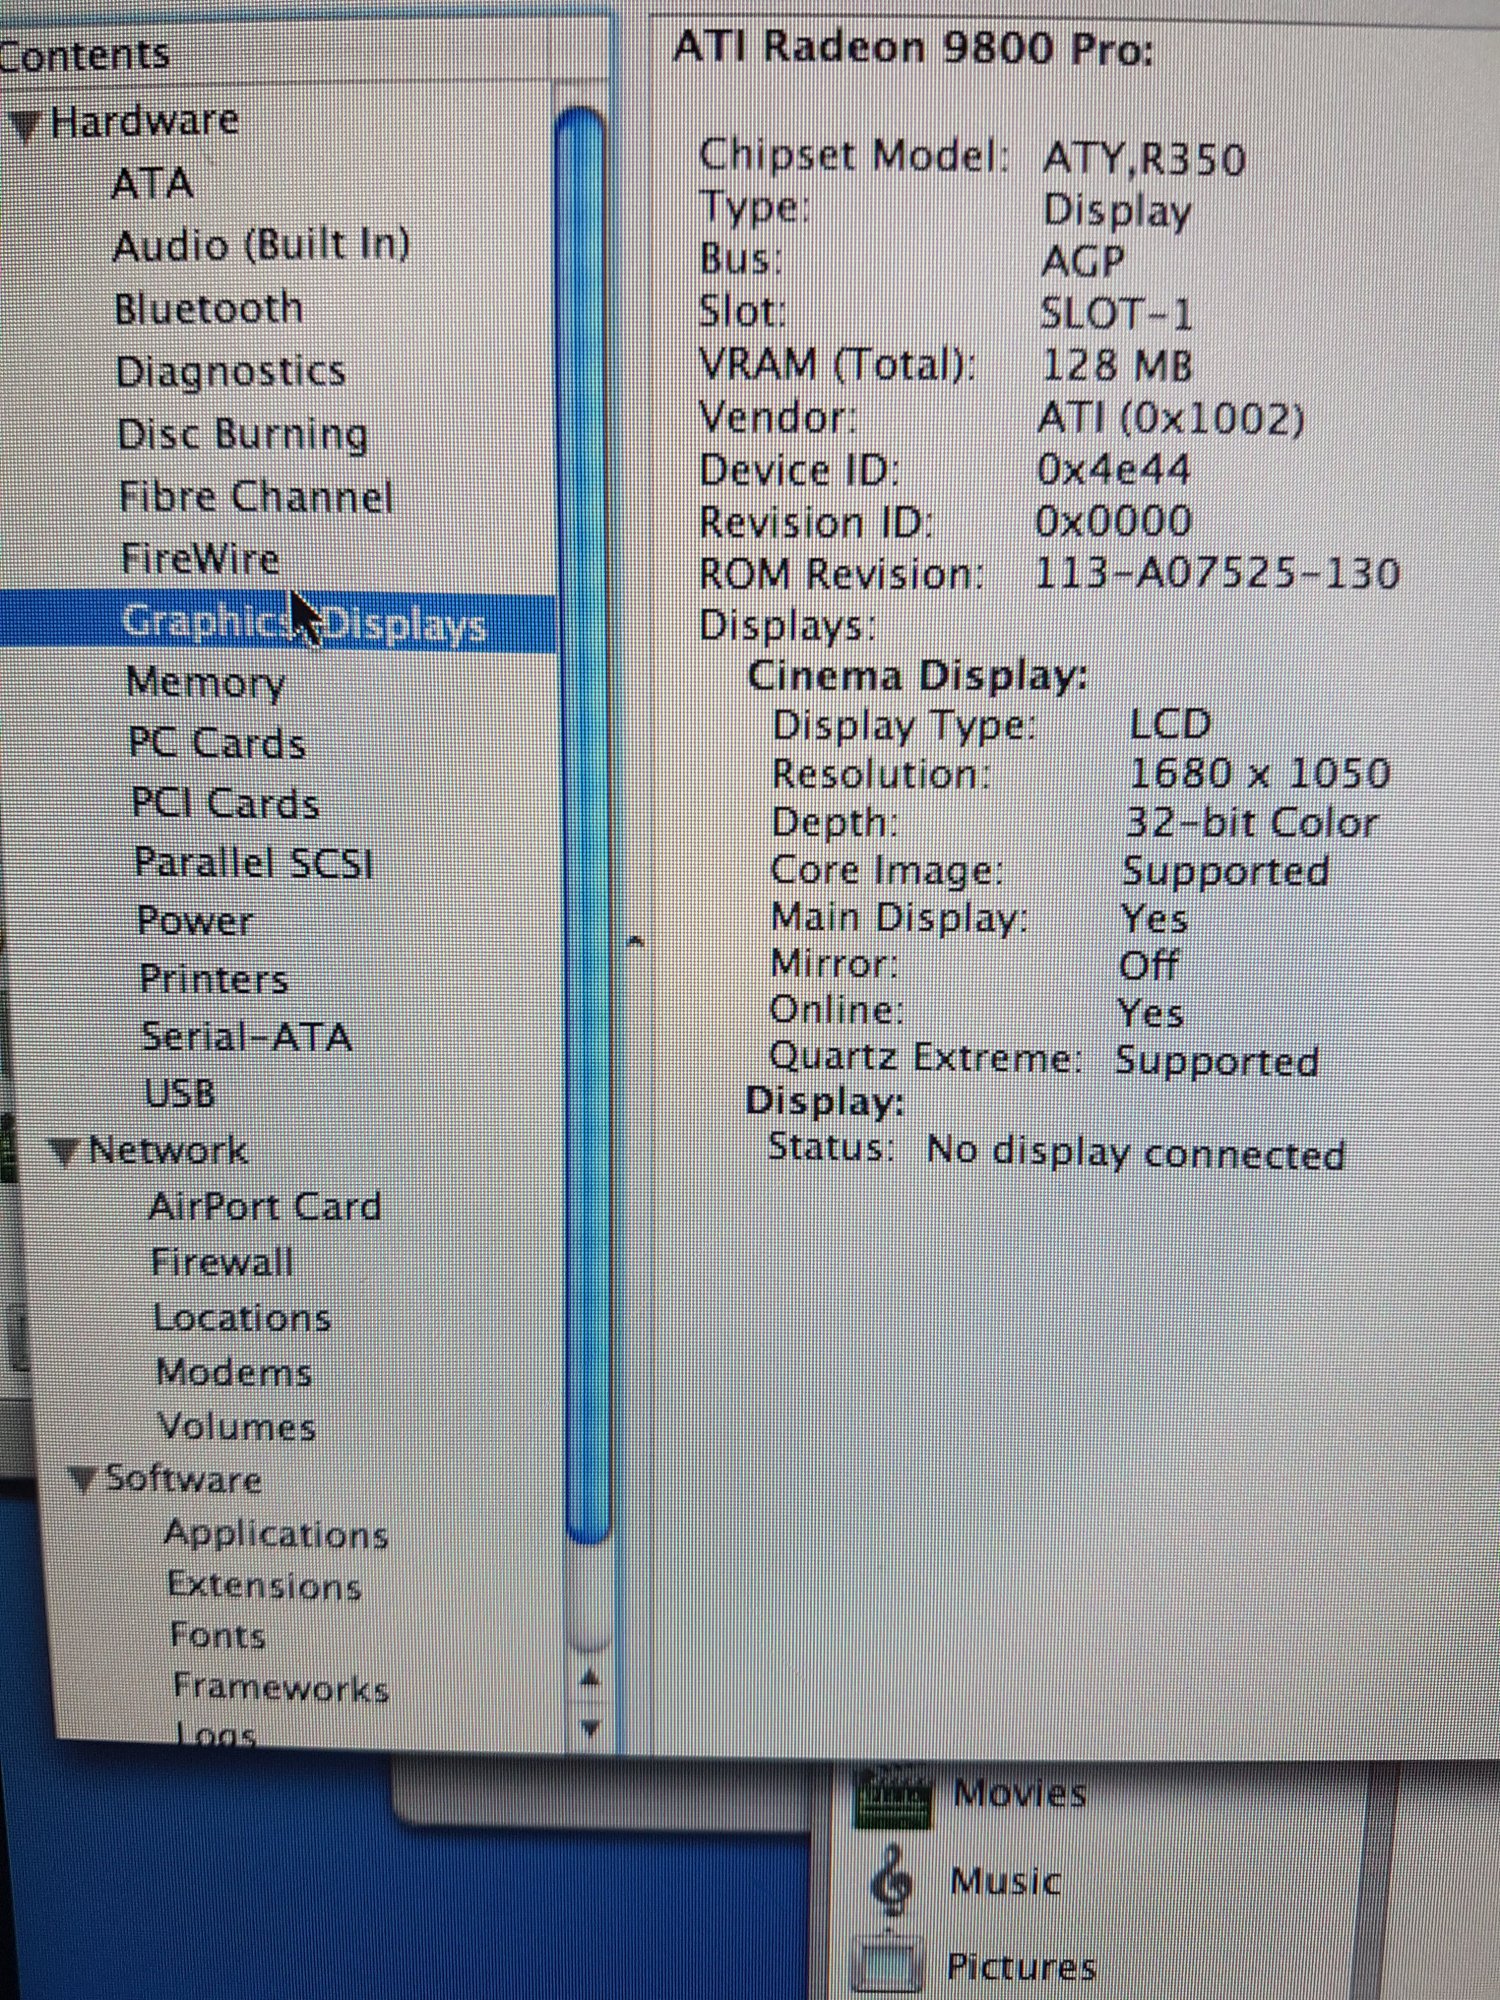Select Audio (Built In) entry
The image size is (1500, 2000).
(x=261, y=245)
